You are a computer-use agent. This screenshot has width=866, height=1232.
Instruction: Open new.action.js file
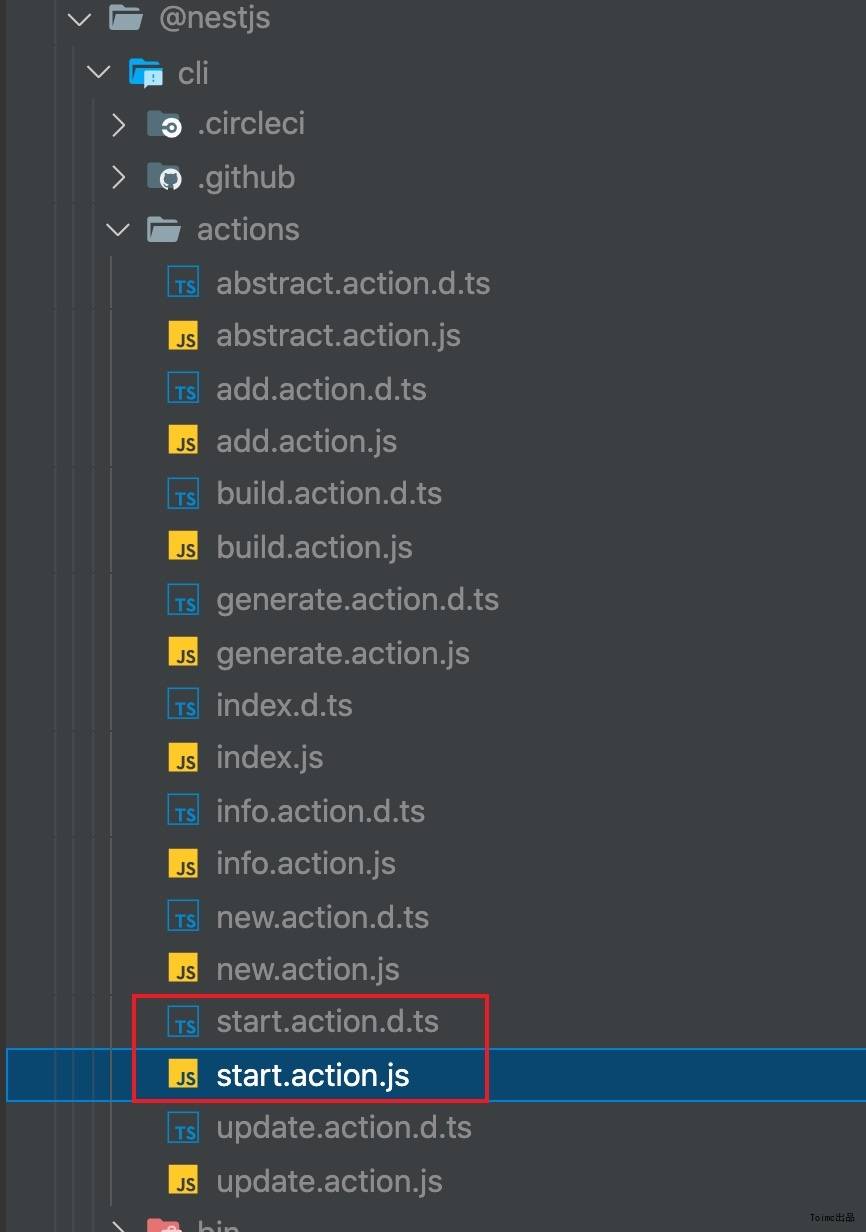pos(308,969)
